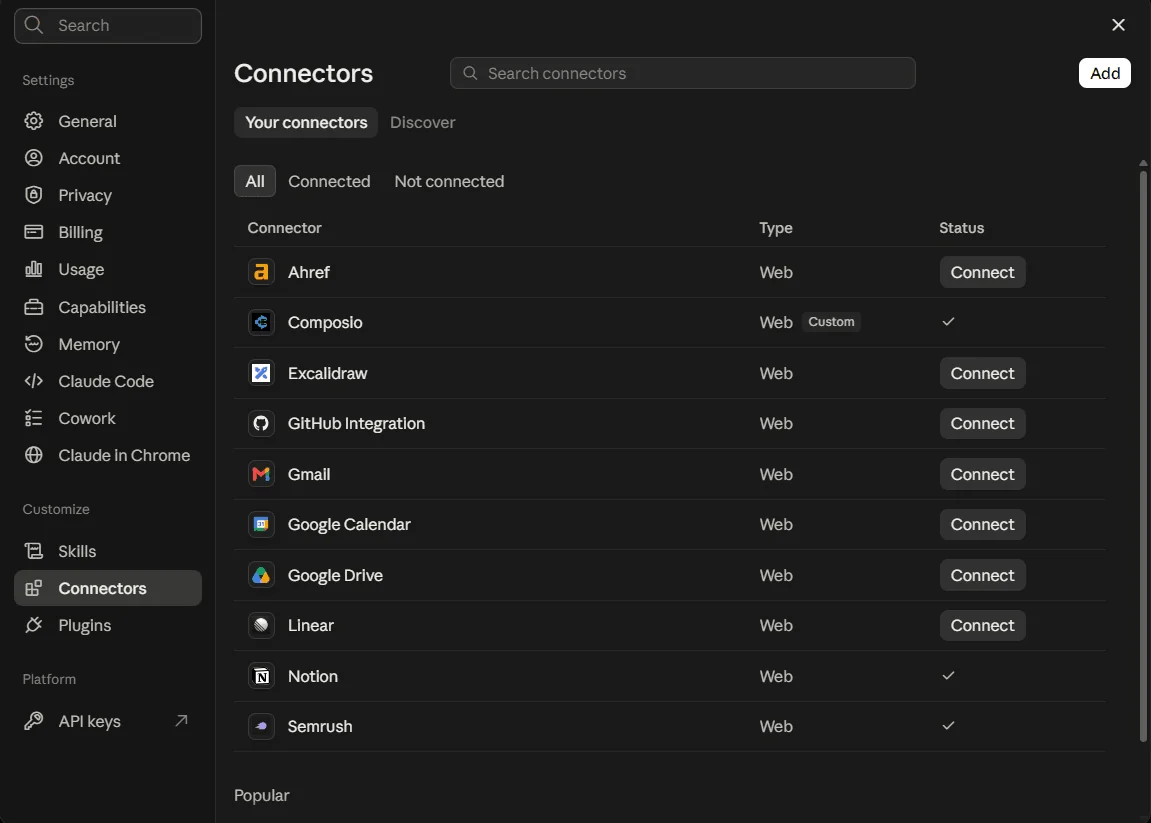Open the Capabilities settings page
The width and height of the screenshot is (1151, 823).
tap(108, 307)
